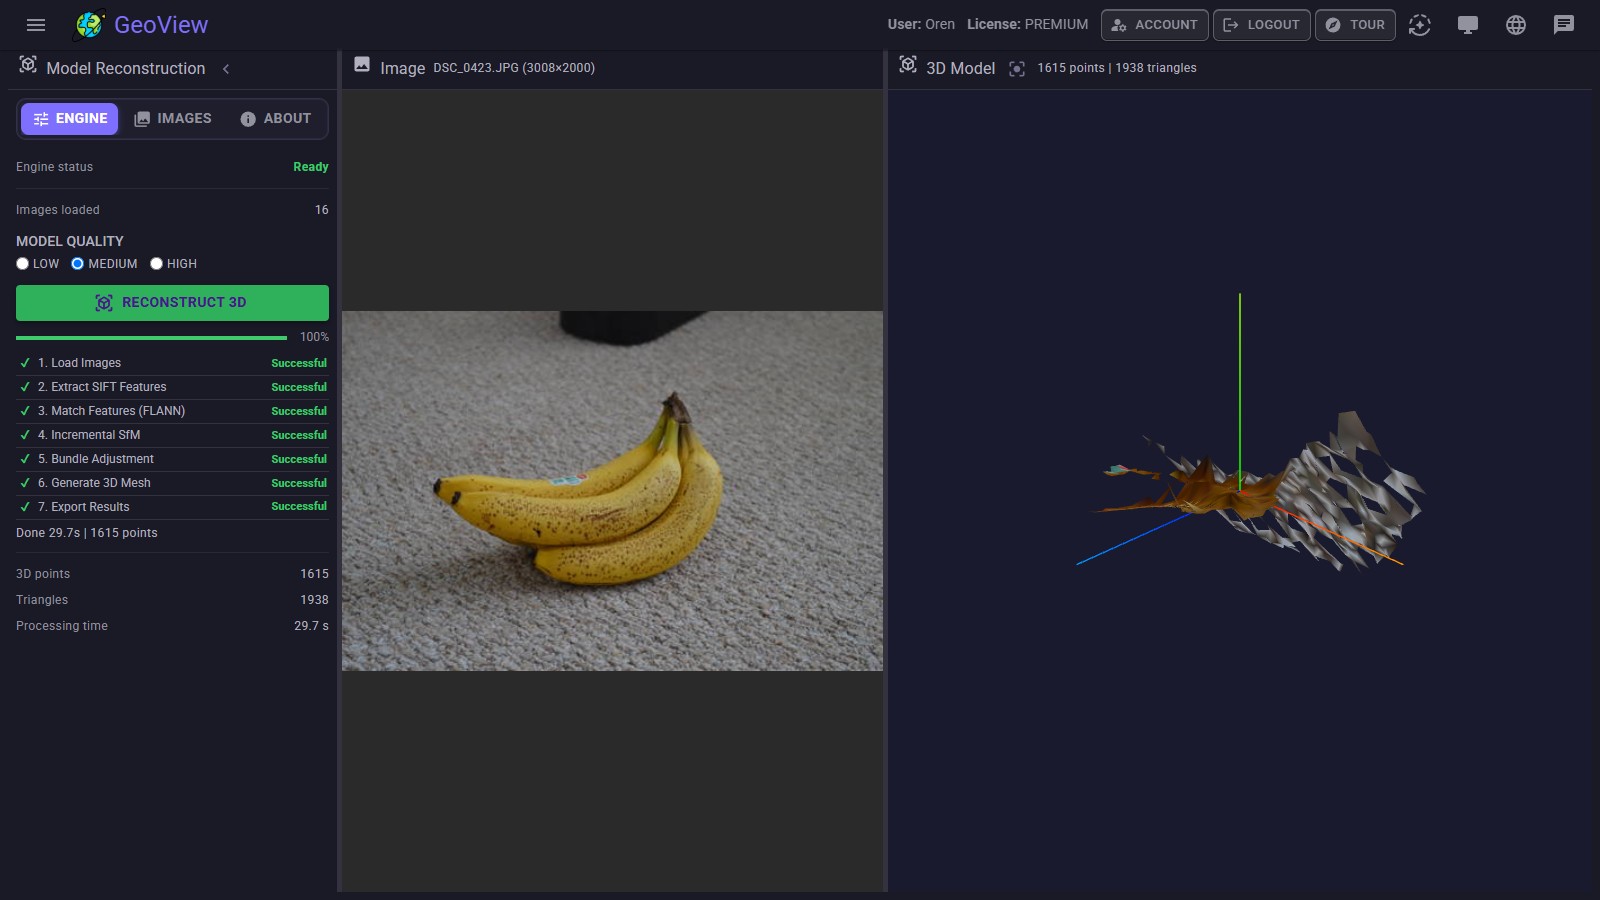Open the ACCOUNT button
This screenshot has height=900, width=1600.
(1154, 25)
